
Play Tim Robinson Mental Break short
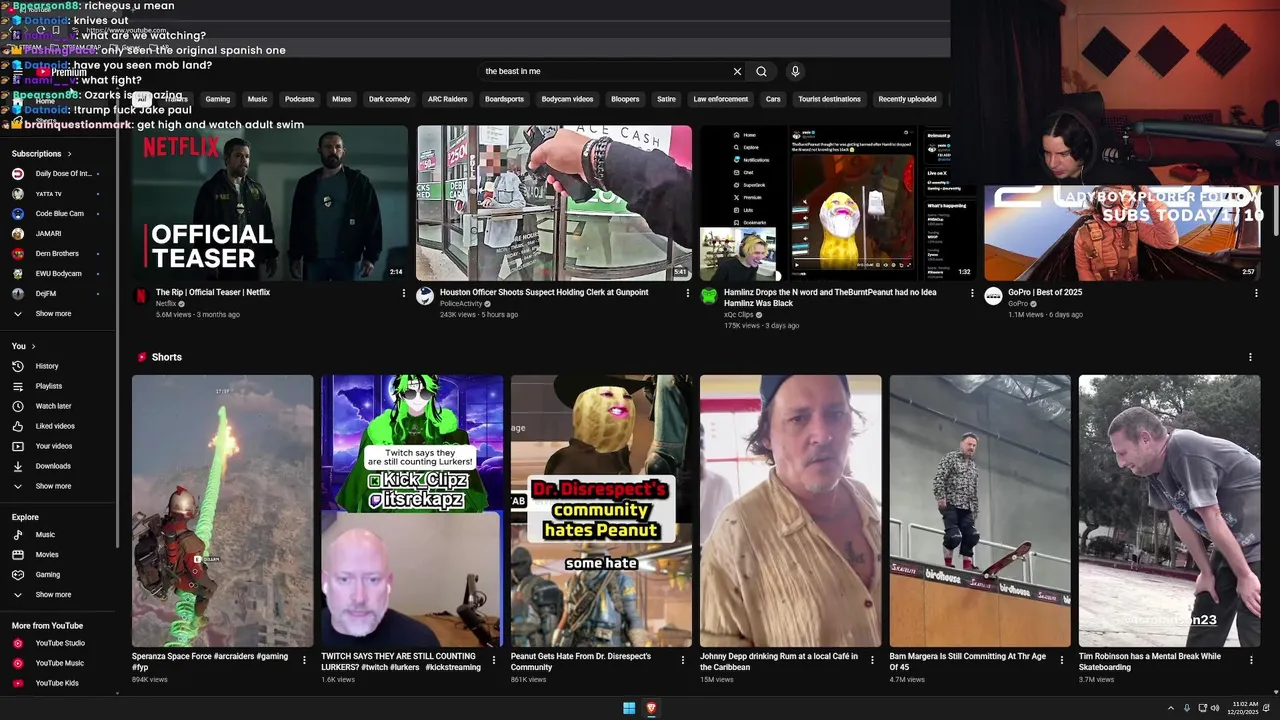1169,511
